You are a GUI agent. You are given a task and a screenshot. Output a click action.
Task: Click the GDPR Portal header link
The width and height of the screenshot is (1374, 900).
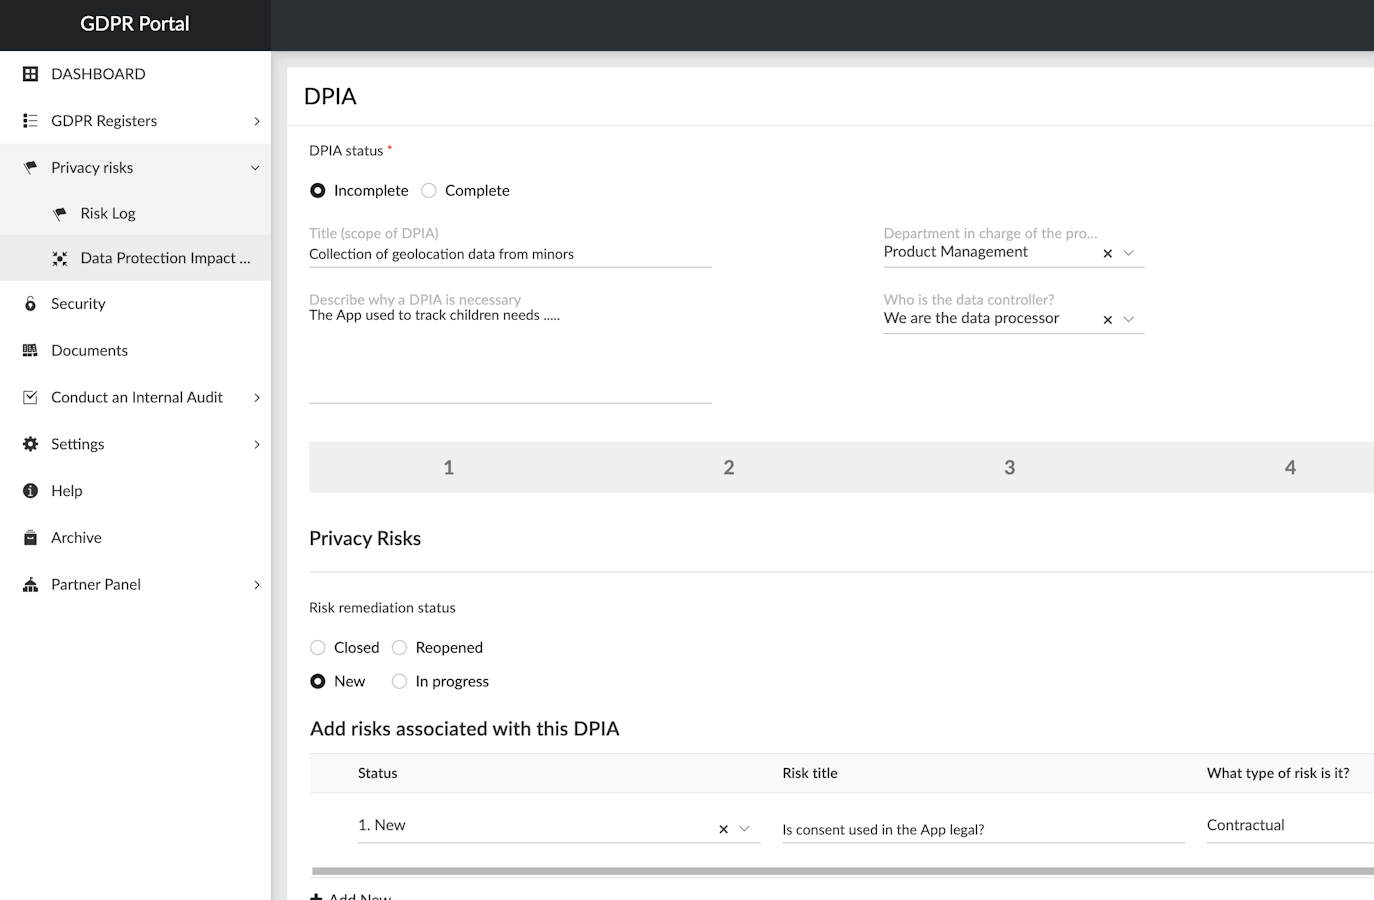[x=135, y=24]
